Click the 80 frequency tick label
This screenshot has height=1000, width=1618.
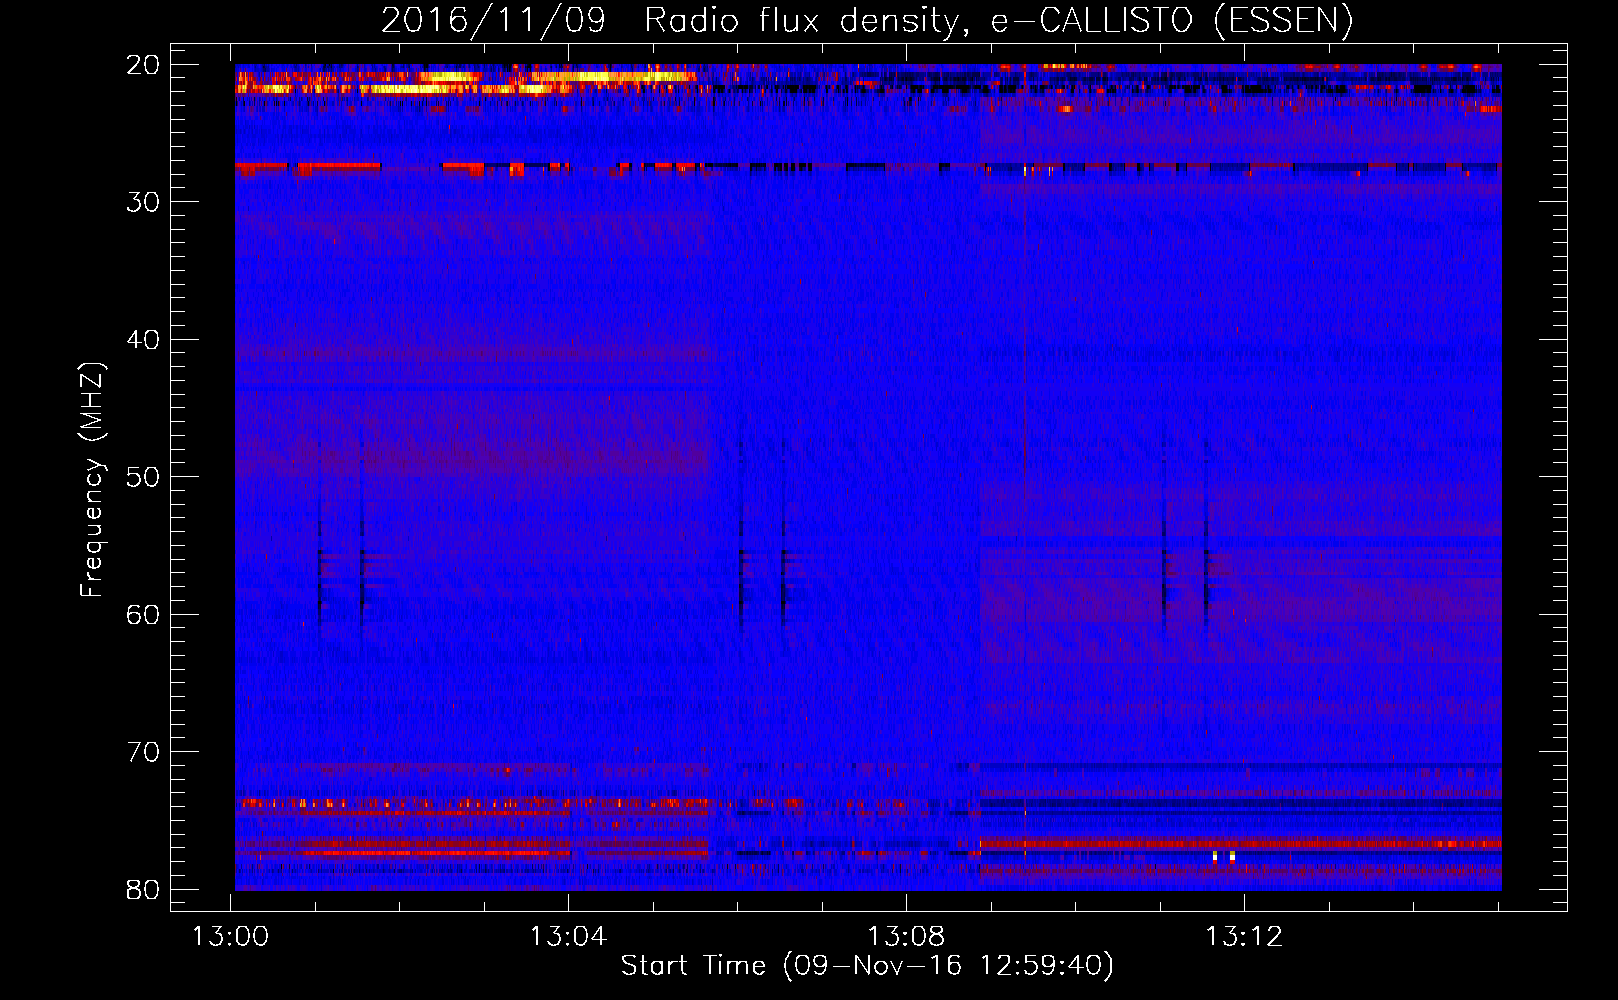tap(143, 890)
